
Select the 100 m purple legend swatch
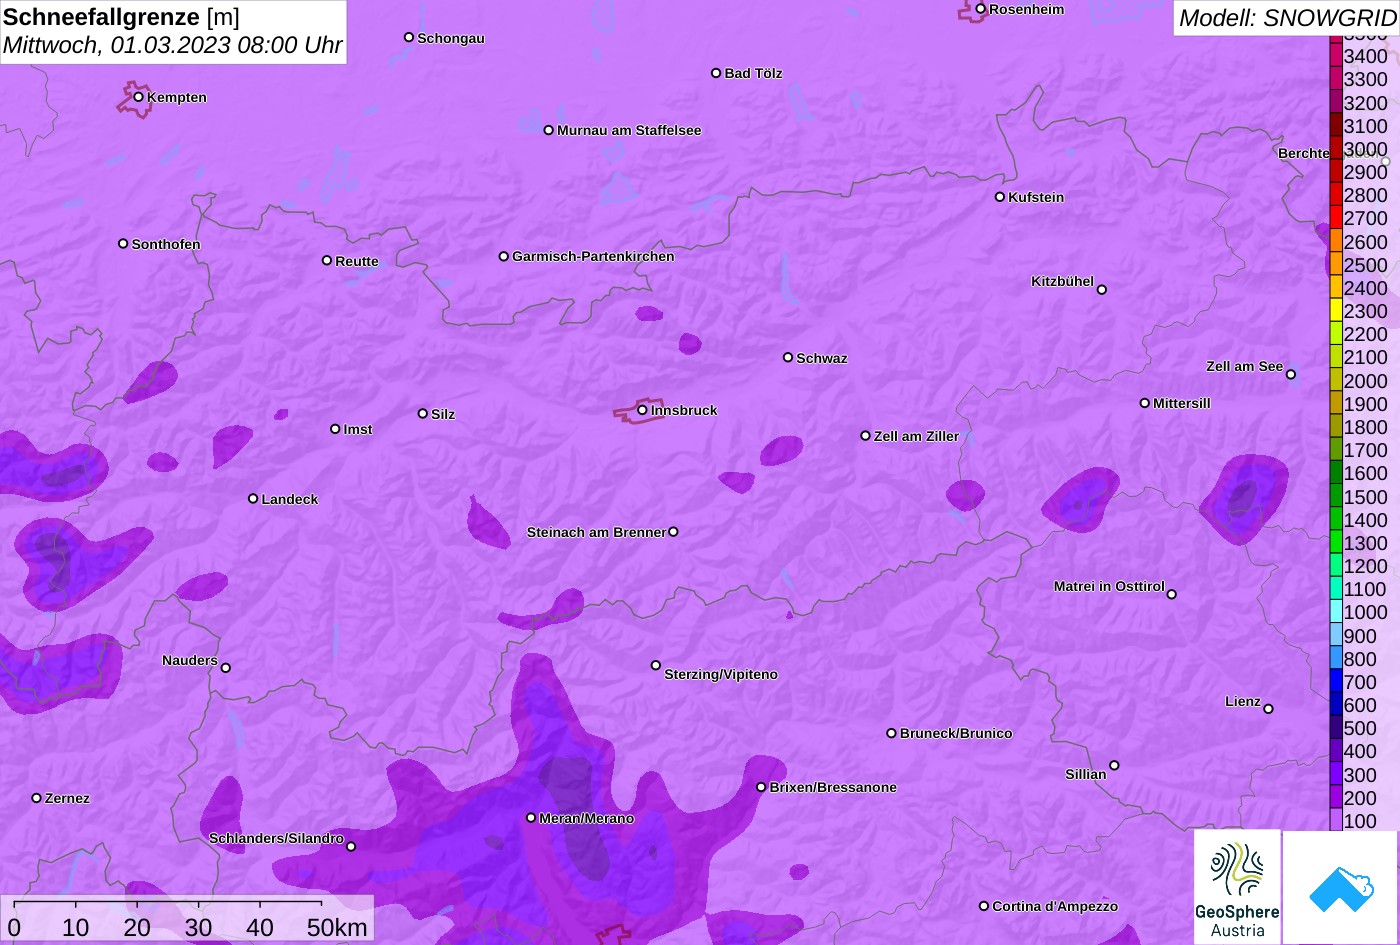pos(1336,821)
